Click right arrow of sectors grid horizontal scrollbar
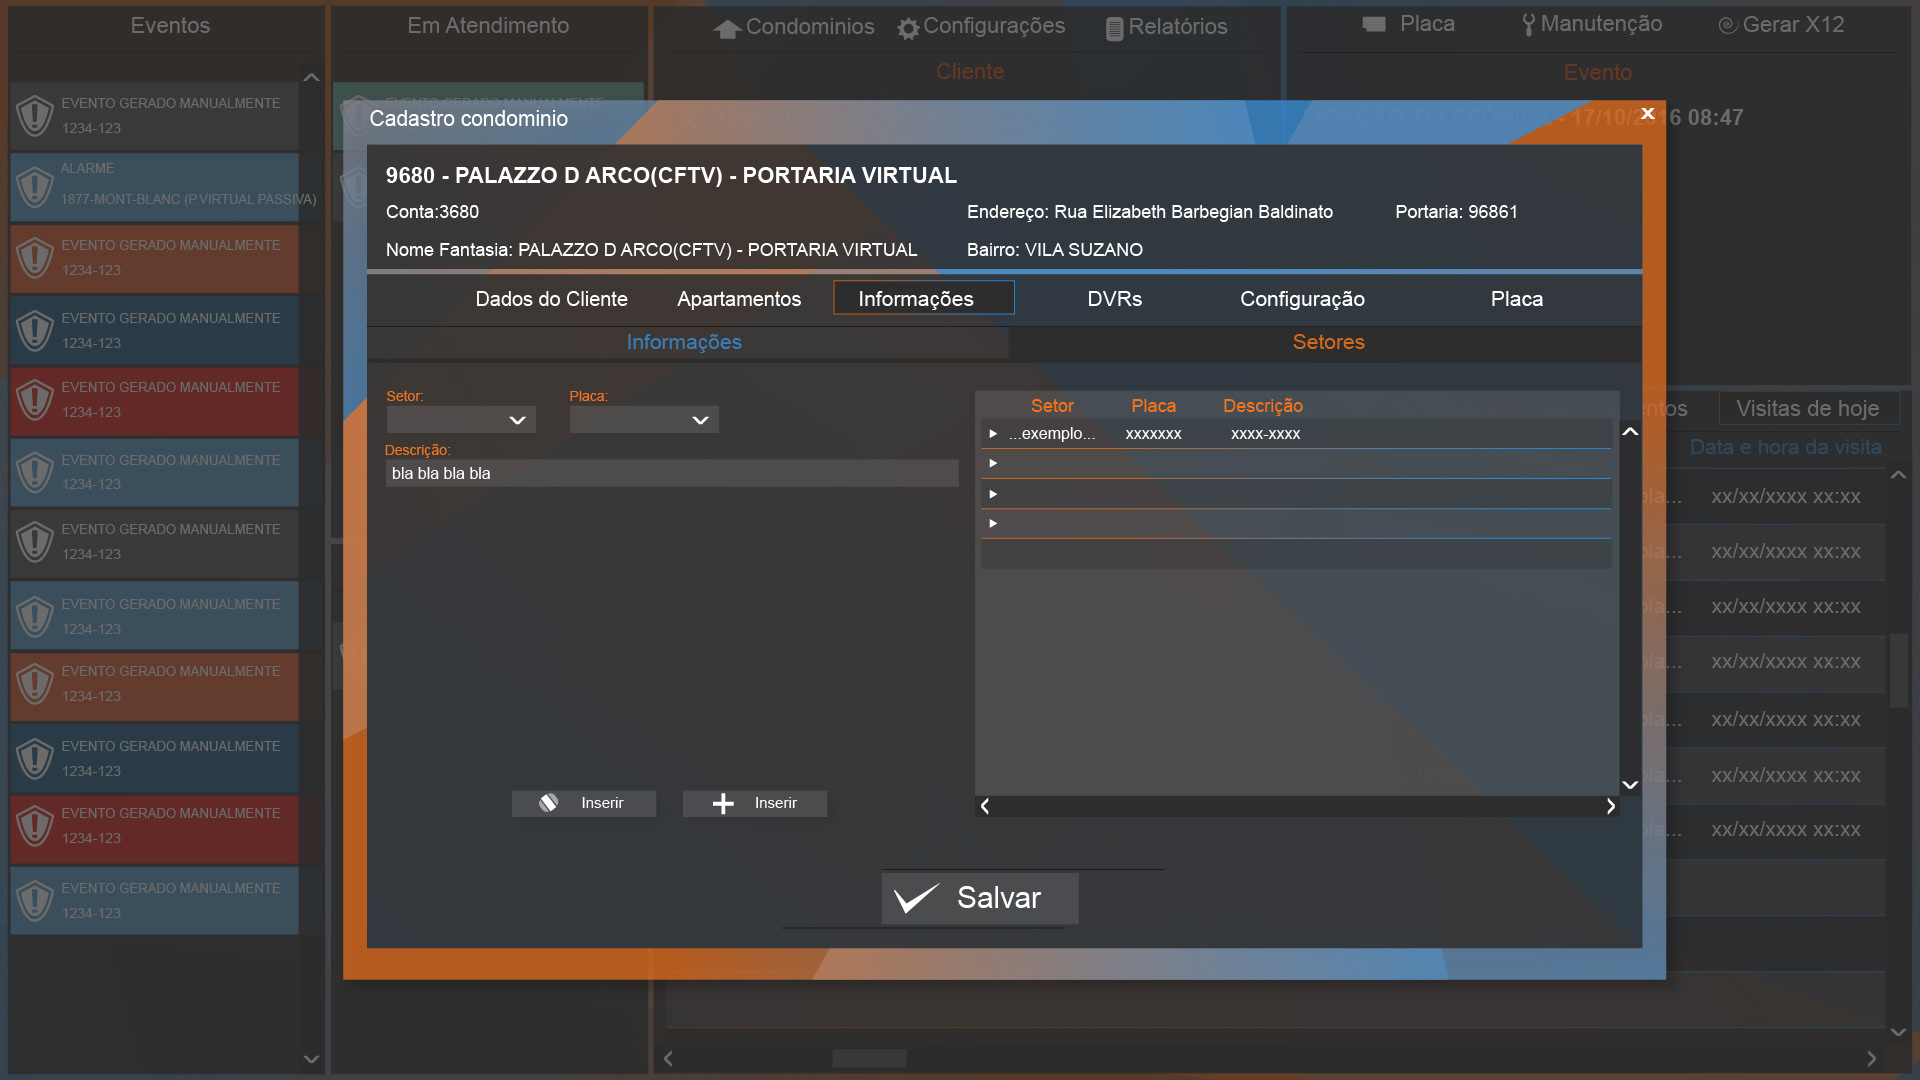Screen dimensions: 1920x1080 (x=1610, y=806)
